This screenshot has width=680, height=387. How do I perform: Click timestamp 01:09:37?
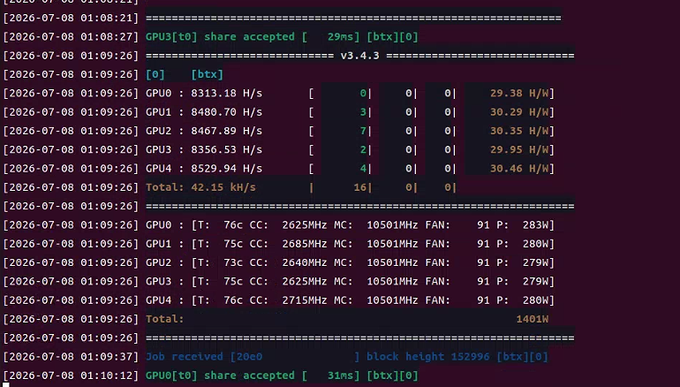pyautogui.click(x=106, y=357)
